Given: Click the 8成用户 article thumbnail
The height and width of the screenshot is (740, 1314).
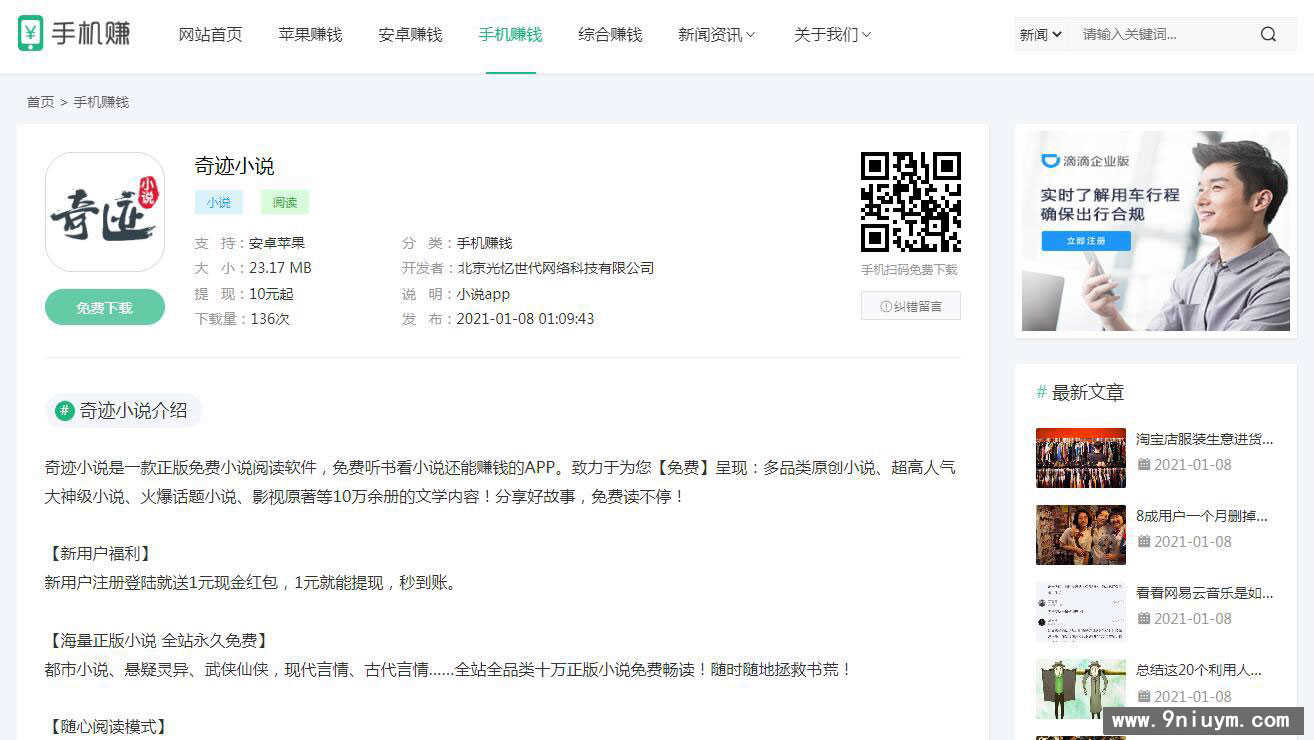Looking at the screenshot, I should [1081, 534].
